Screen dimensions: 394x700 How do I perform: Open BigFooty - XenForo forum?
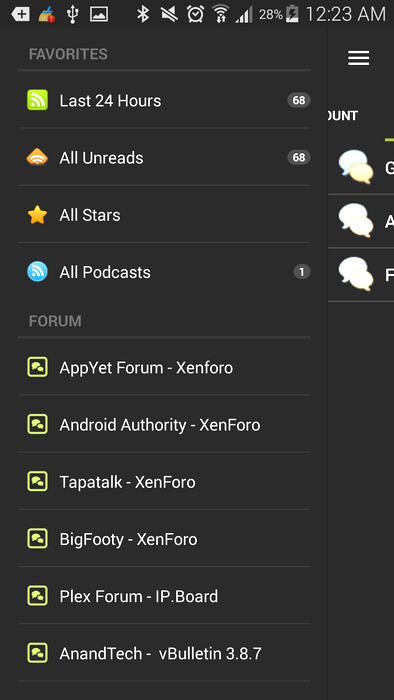[164, 539]
